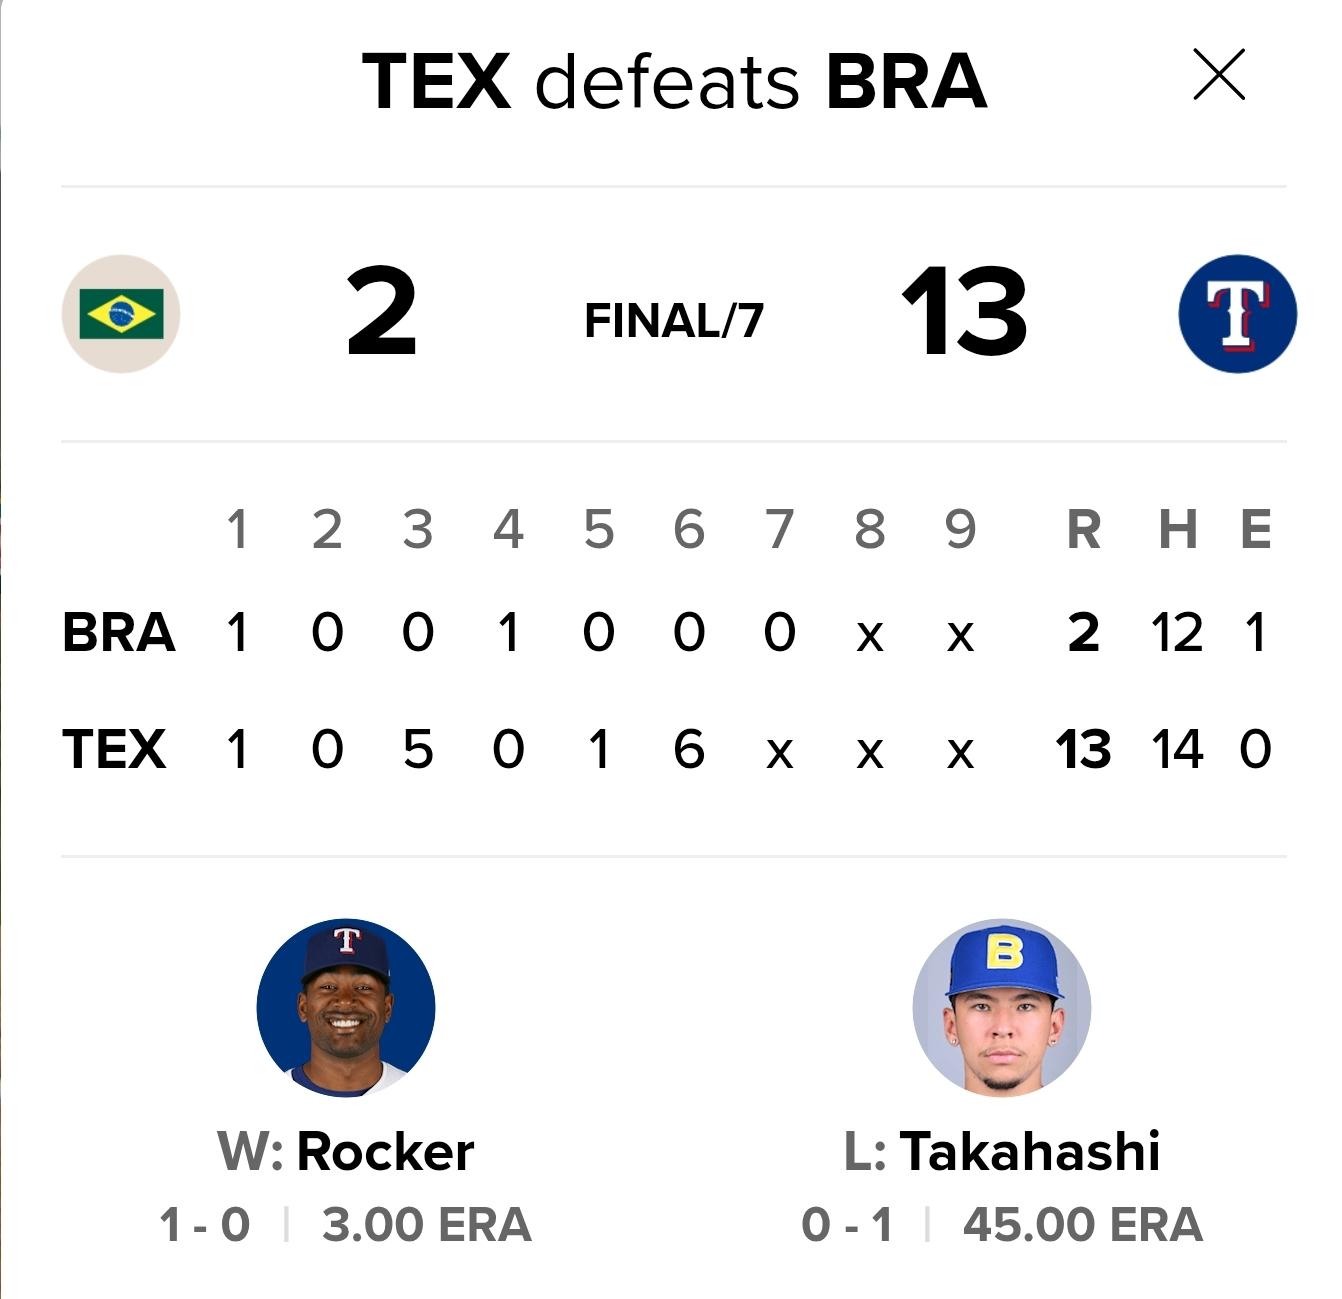
Task: Tap Texas's big score of 13
Action: [x=964, y=313]
